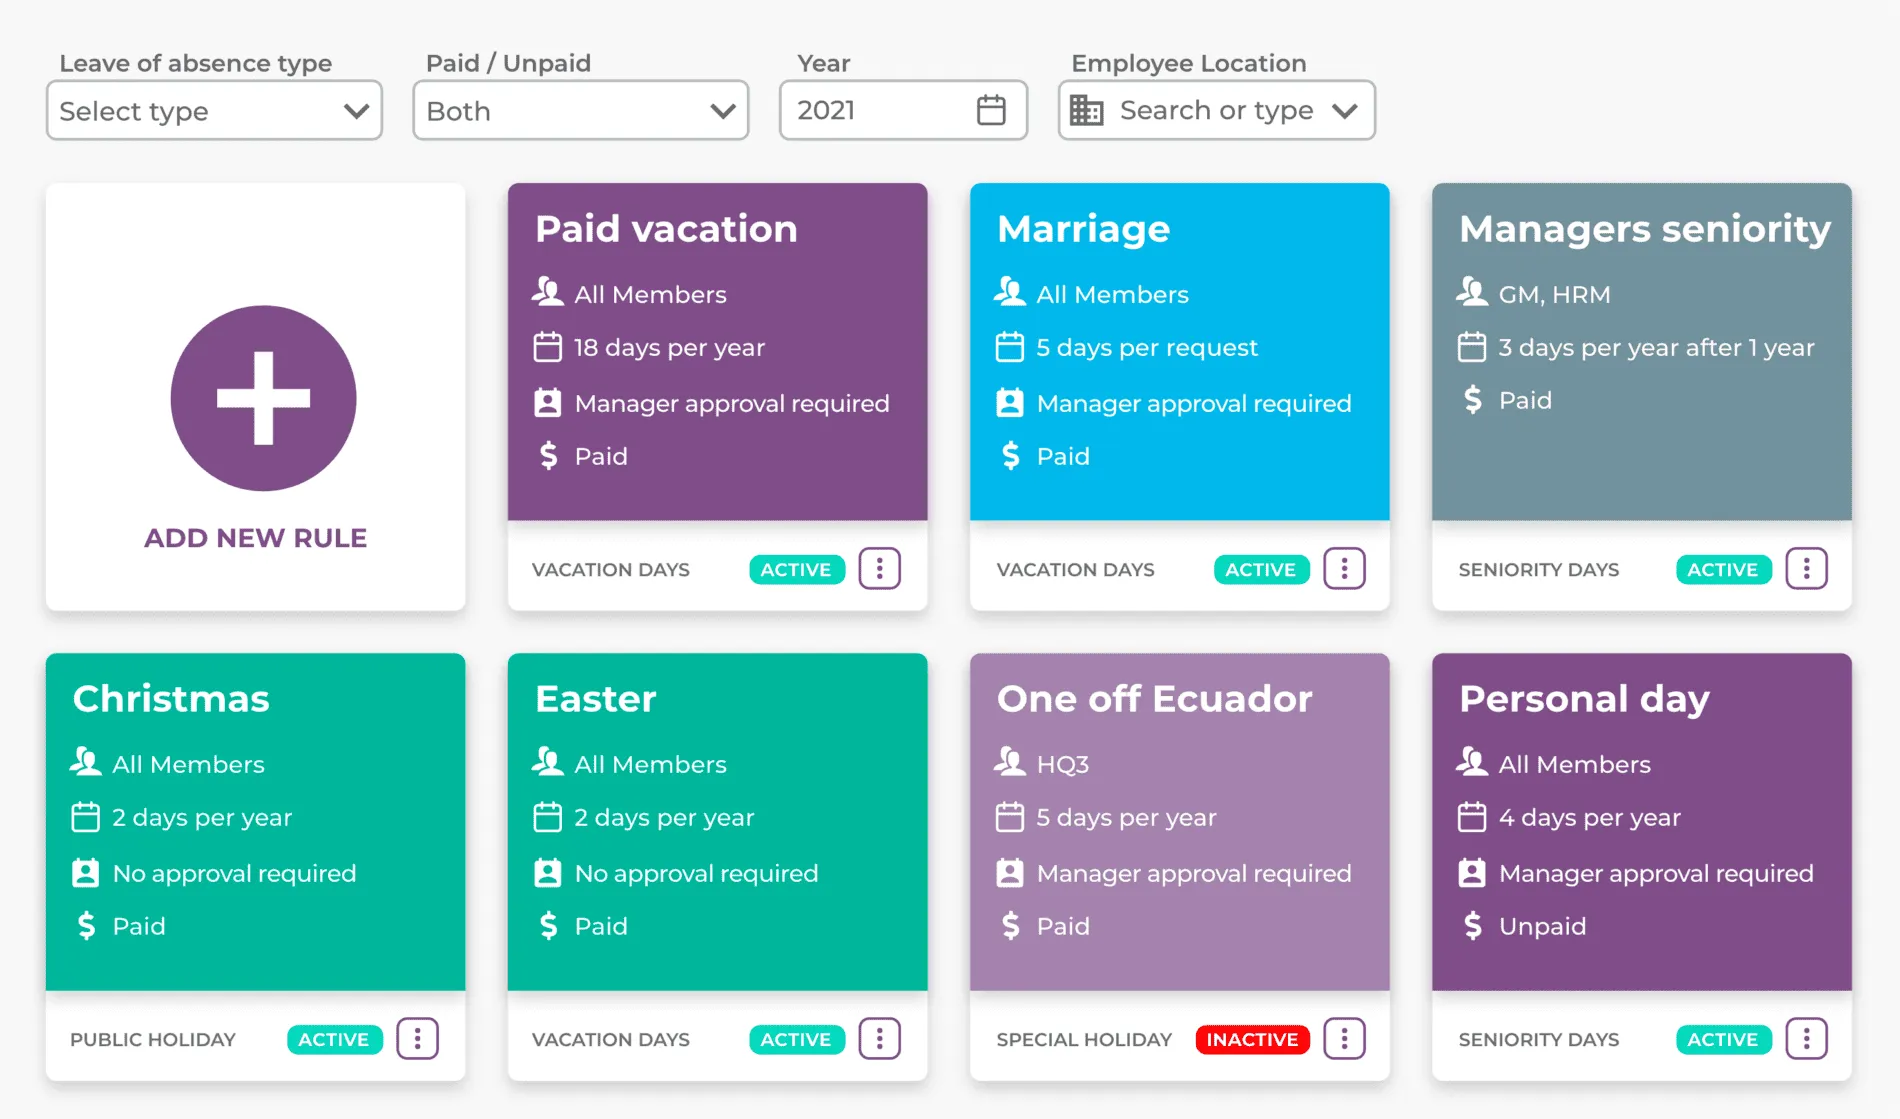Image resolution: width=1900 pixels, height=1119 pixels.
Task: Toggle the INACTIVE badge on One off Ecuador
Action: 1252,1040
